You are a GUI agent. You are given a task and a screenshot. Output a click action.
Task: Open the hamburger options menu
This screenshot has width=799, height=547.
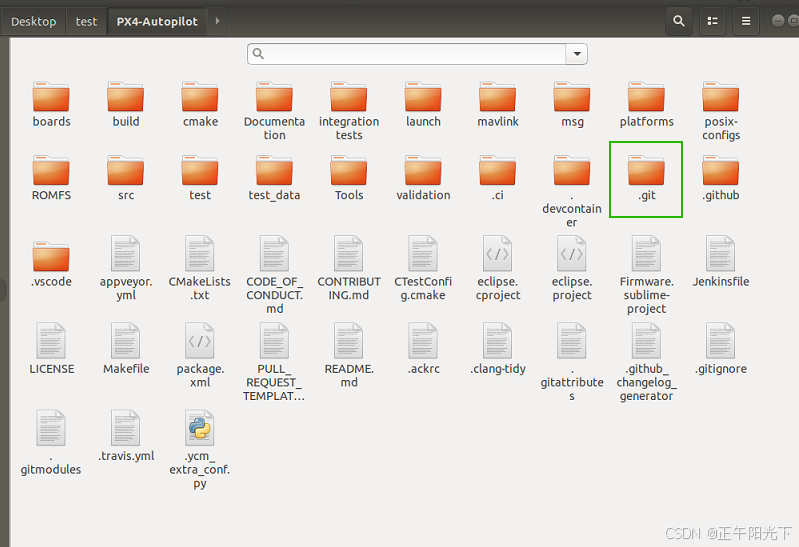(x=746, y=21)
